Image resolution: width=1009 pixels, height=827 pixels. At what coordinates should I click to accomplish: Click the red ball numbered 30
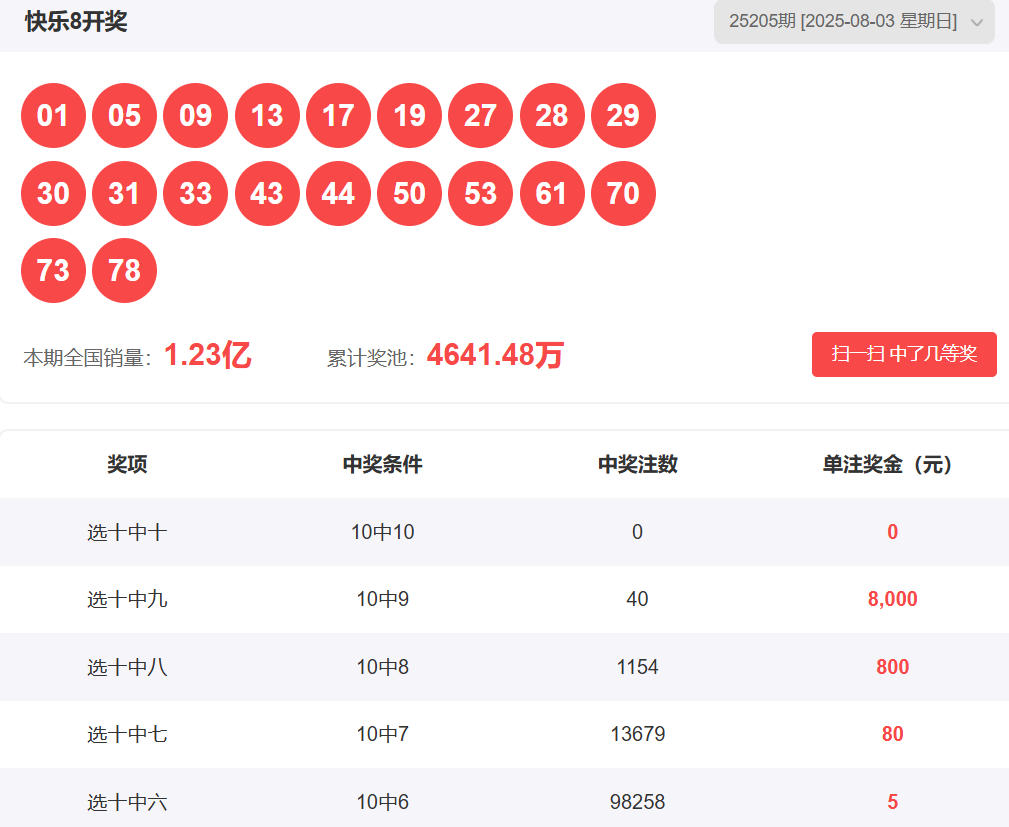[53, 193]
